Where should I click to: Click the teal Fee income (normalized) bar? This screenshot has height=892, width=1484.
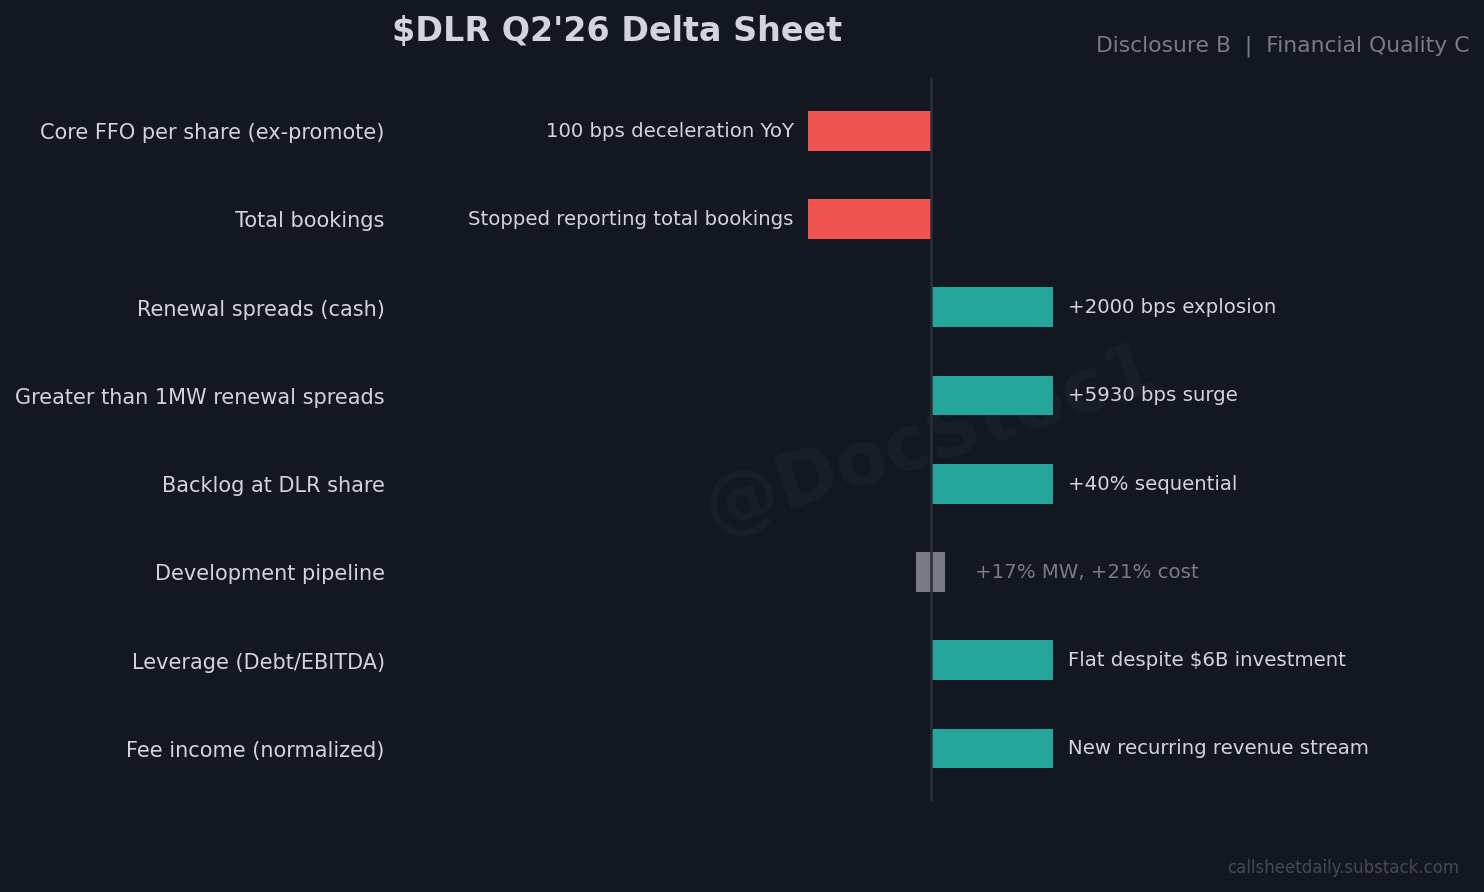[x=992, y=748]
